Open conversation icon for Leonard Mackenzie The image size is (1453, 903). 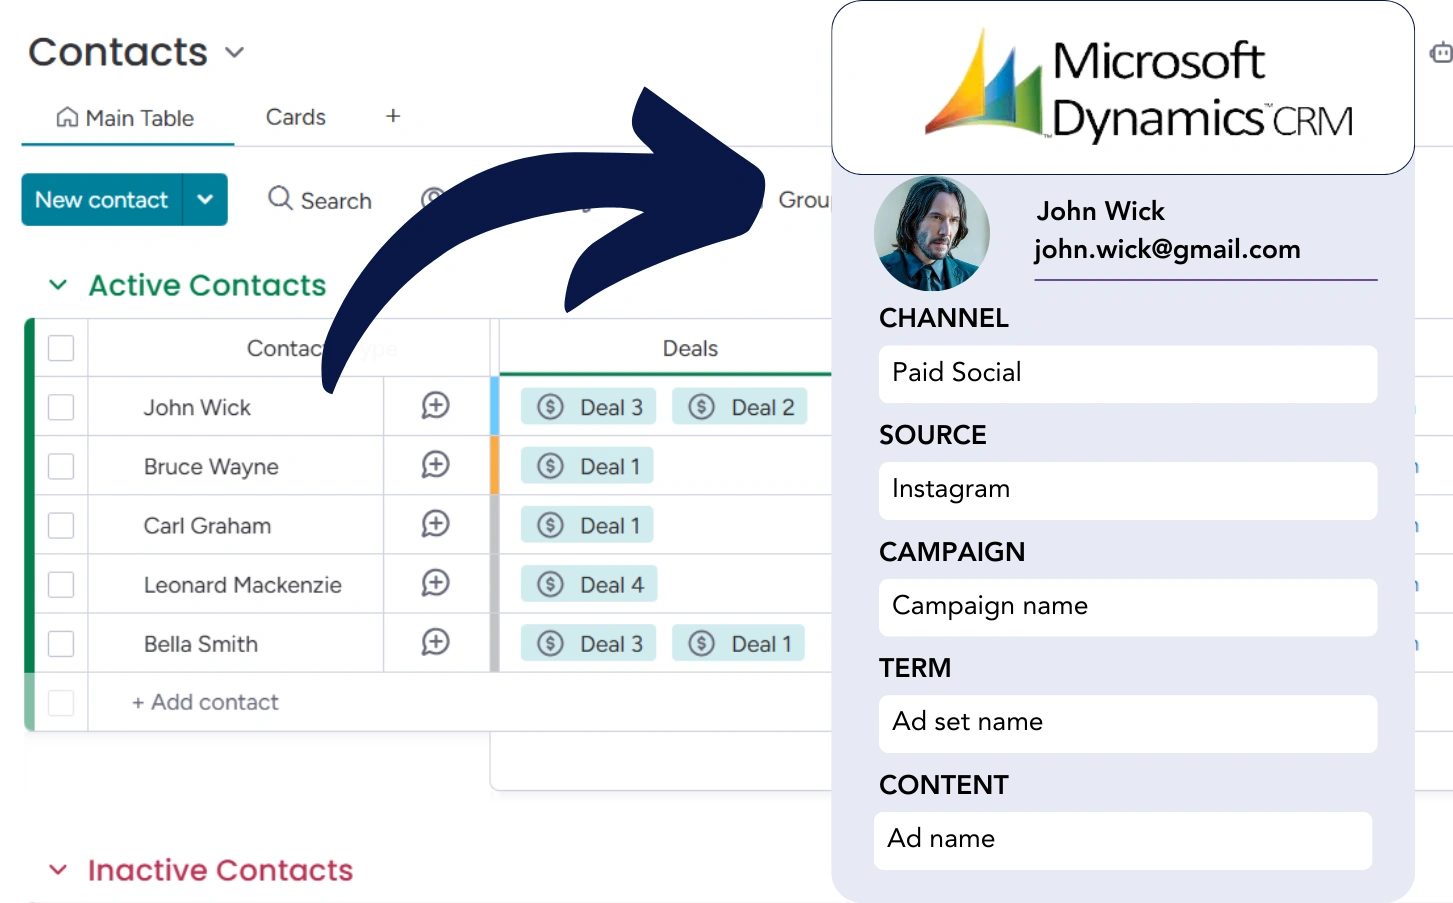pyautogui.click(x=435, y=583)
